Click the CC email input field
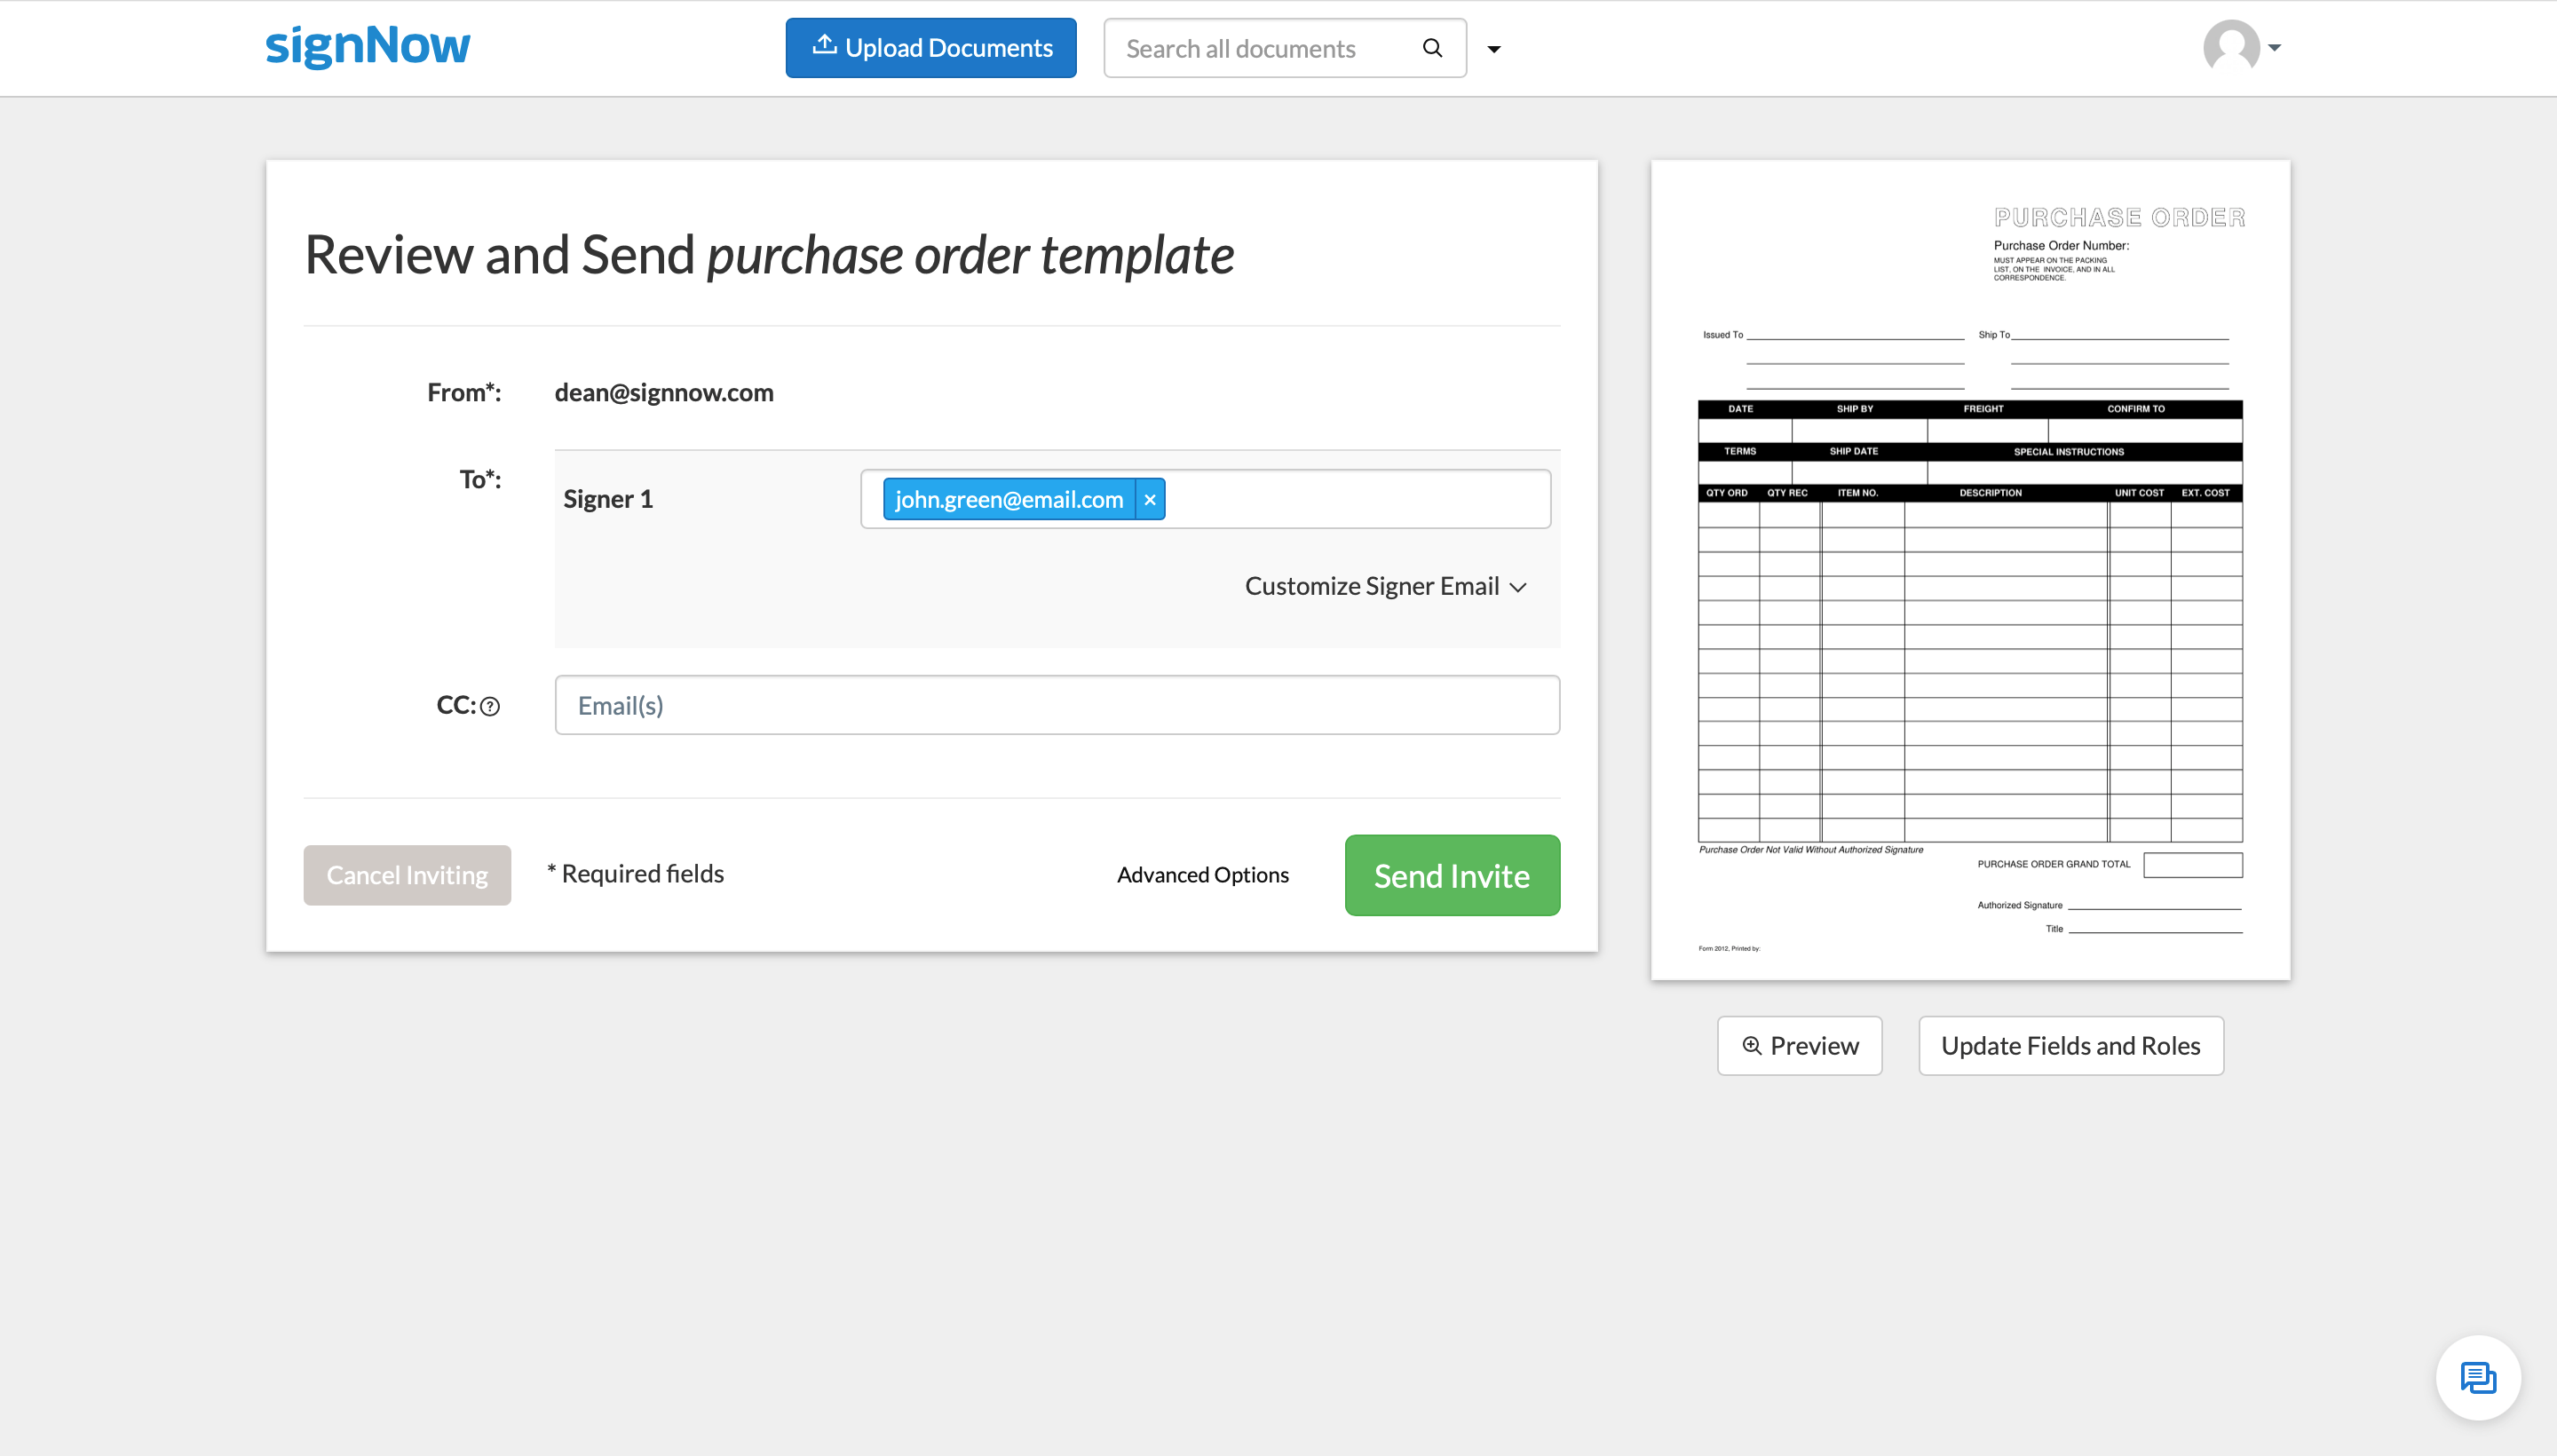 pyautogui.click(x=1057, y=704)
